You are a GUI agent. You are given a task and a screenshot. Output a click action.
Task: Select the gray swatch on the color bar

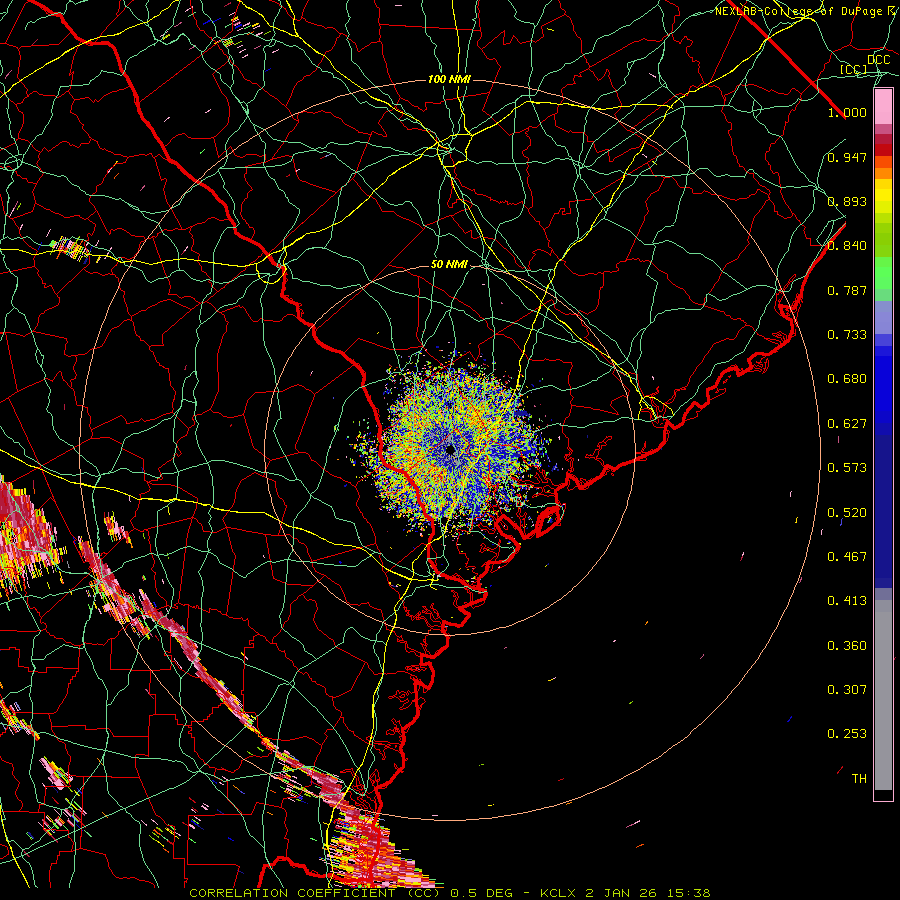[883, 695]
